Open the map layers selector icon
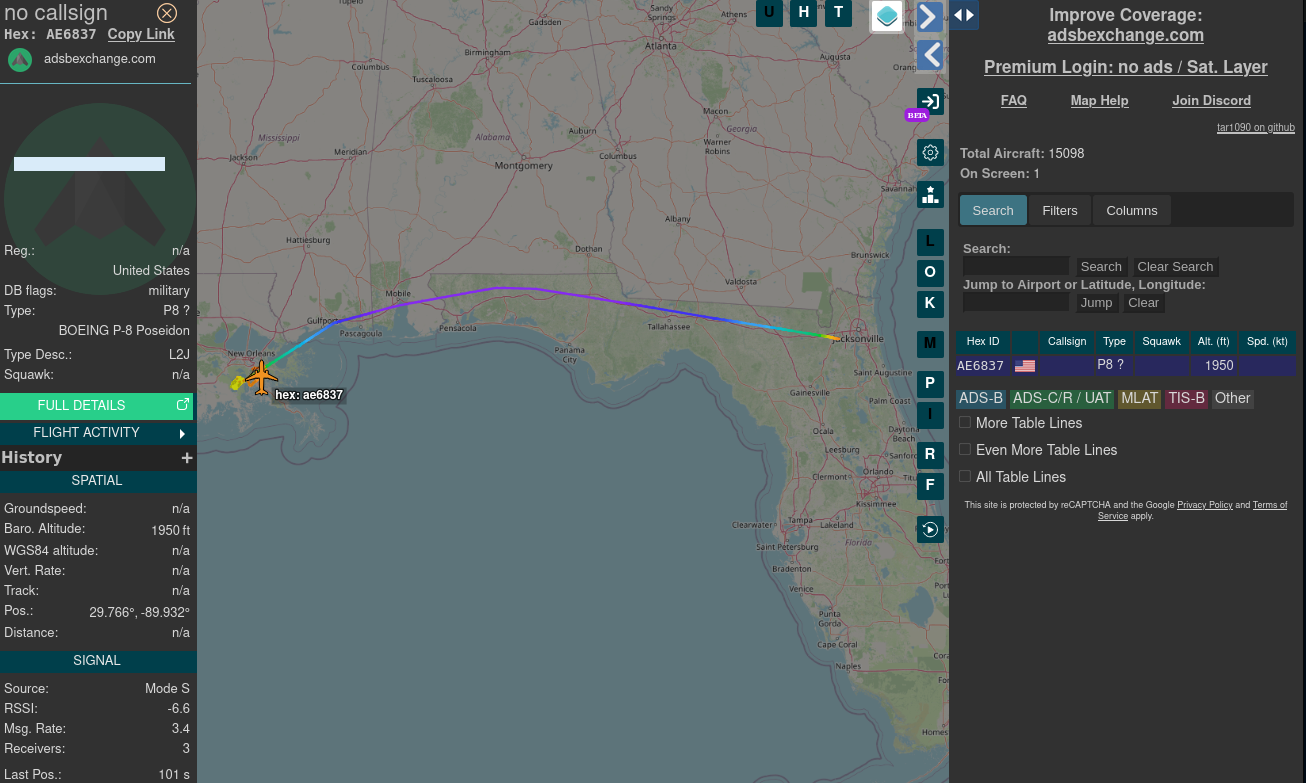Viewport: 1306px width, 783px height. pyautogui.click(x=887, y=16)
